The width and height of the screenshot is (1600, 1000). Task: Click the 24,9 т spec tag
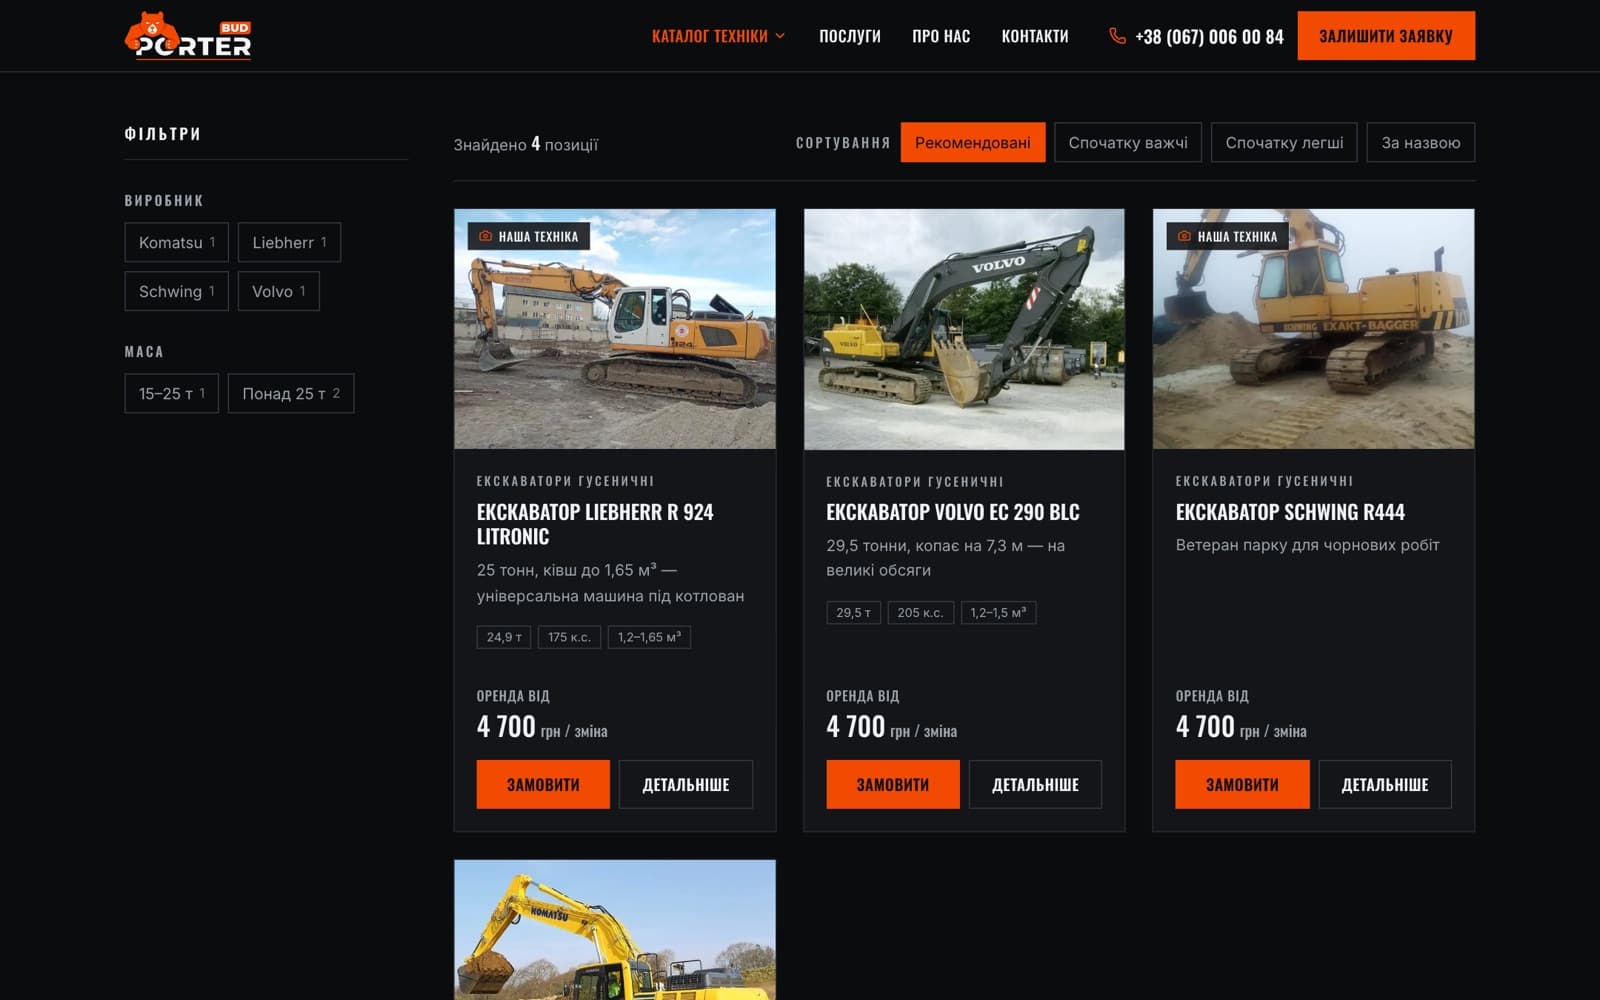point(504,637)
